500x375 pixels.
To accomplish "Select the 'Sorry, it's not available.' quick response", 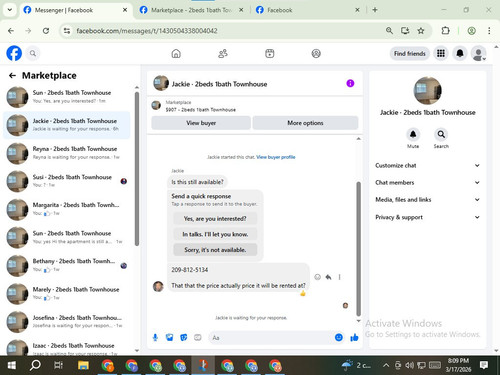I will pyautogui.click(x=215, y=250).
